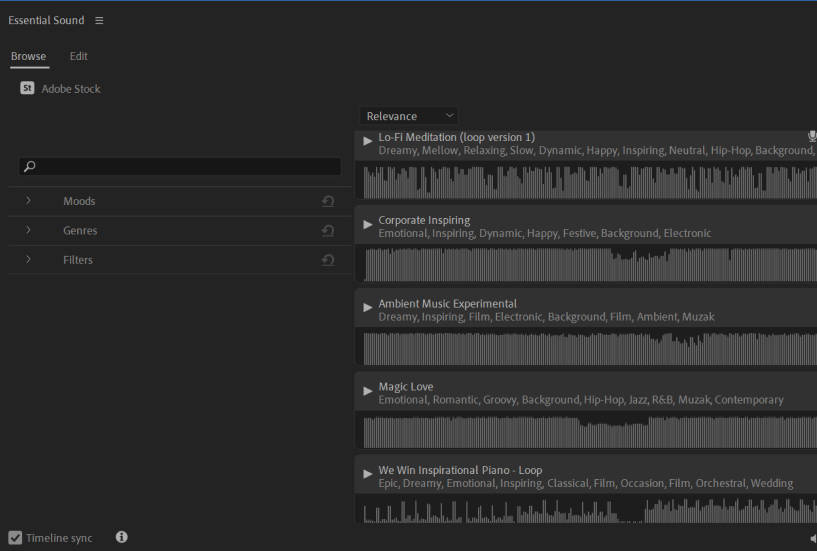This screenshot has width=817, height=551.
Task: Play the Ambient Music Experimental preview
Action: point(368,307)
